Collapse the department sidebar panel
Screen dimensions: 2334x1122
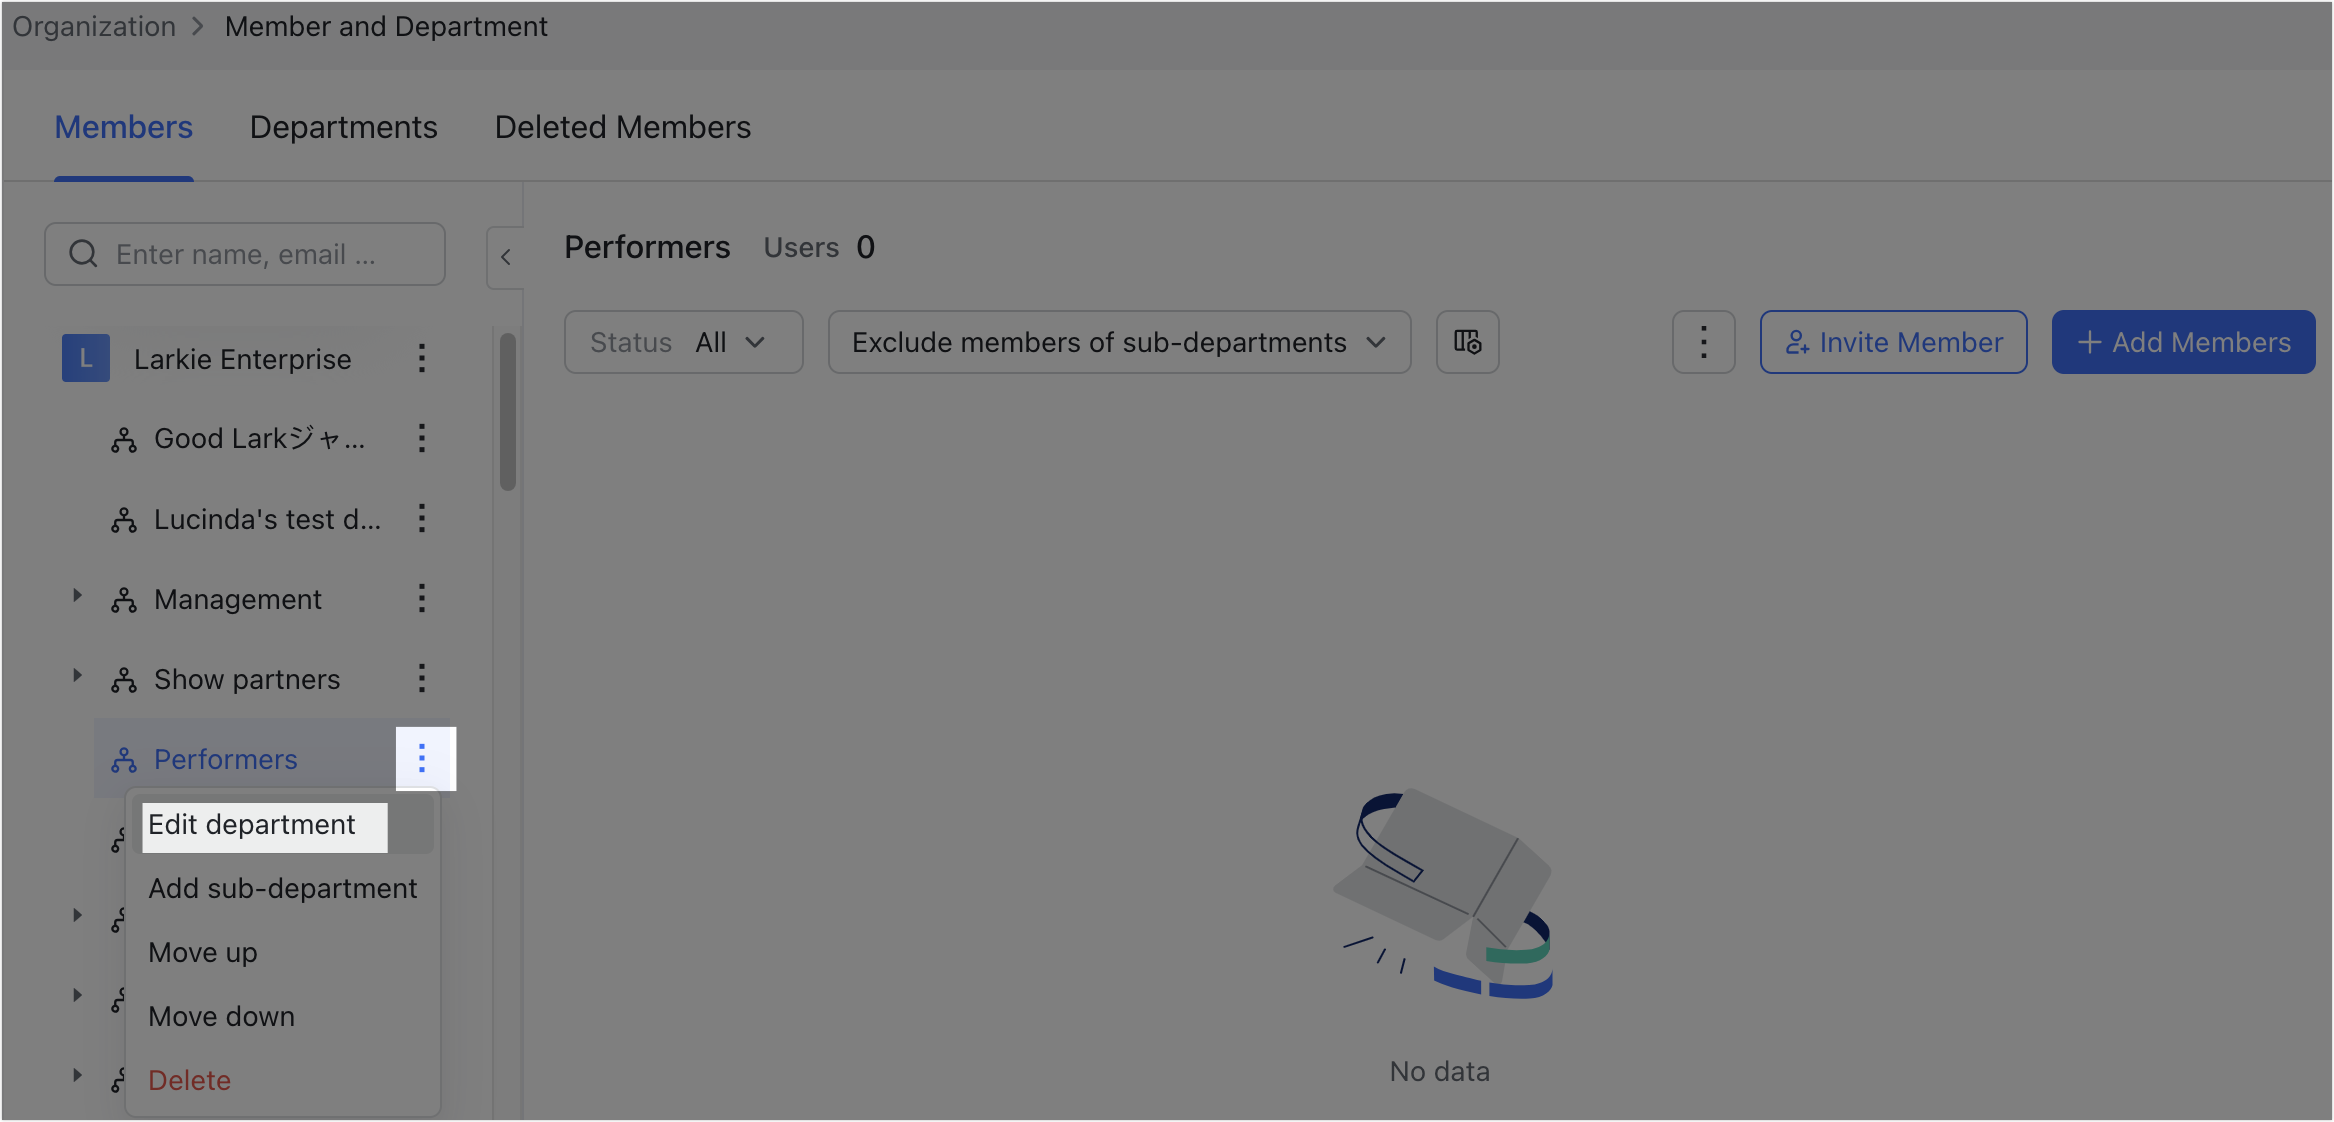506,258
